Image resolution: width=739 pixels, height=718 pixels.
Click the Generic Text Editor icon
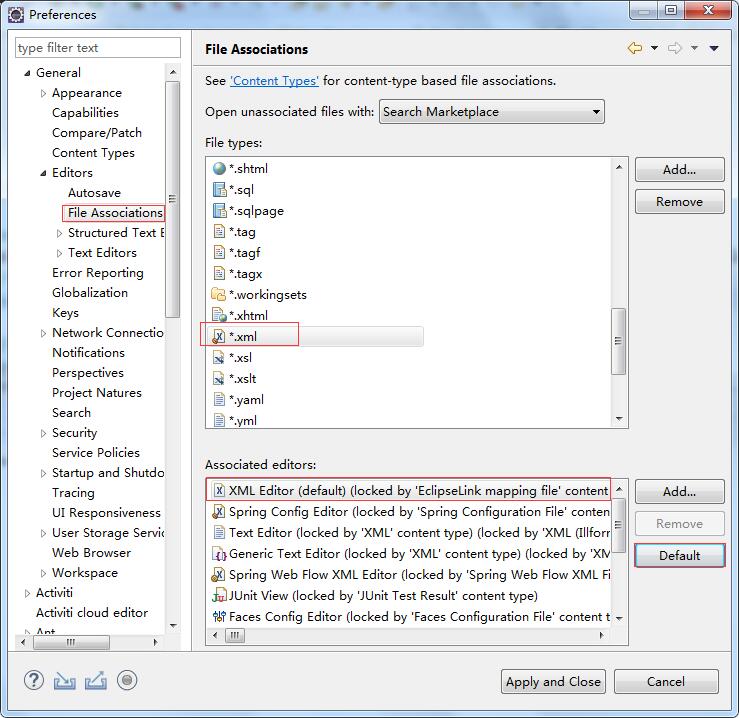(219, 553)
